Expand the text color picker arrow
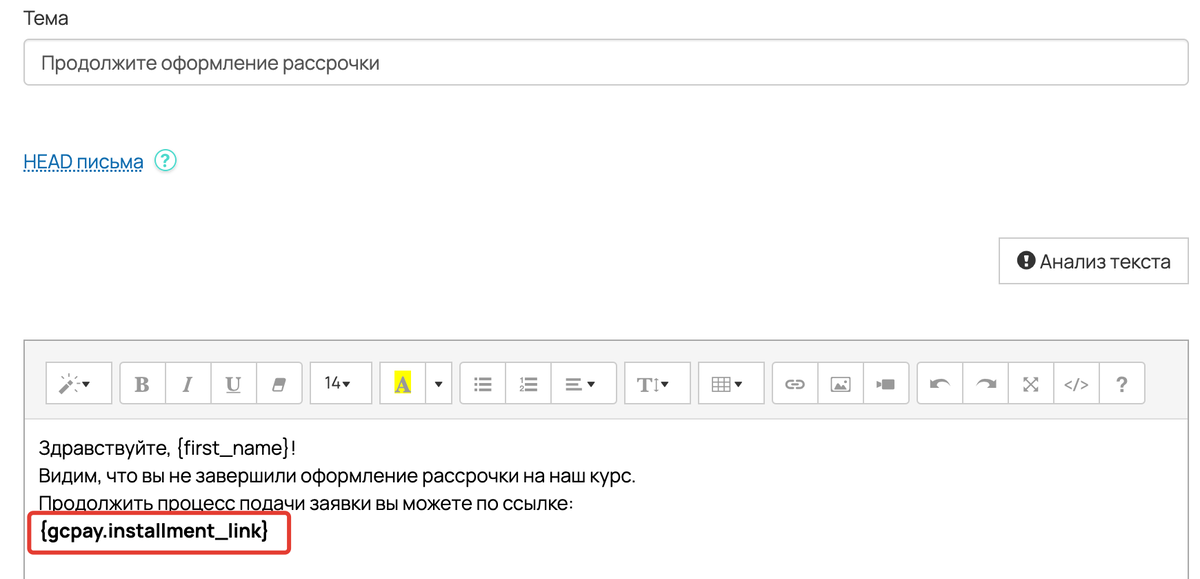Viewport: 1200px width, 579px height. pos(438,383)
